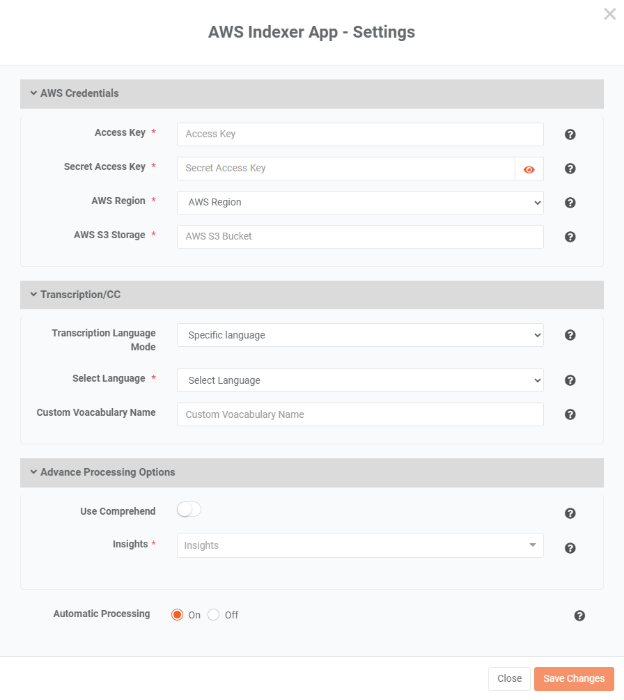Select Automatic Processing Off radio button
The height and width of the screenshot is (700, 624).
214,615
